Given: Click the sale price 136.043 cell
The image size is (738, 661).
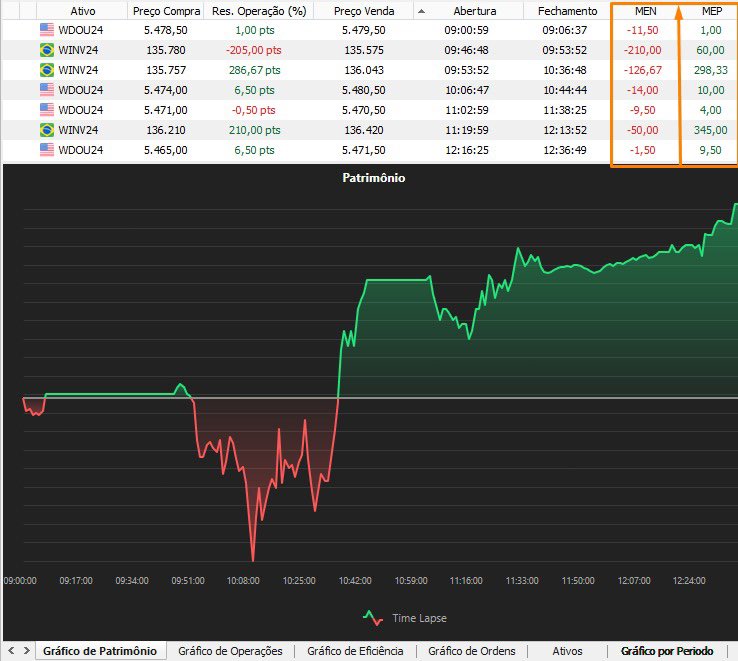Looking at the screenshot, I should 364,70.
